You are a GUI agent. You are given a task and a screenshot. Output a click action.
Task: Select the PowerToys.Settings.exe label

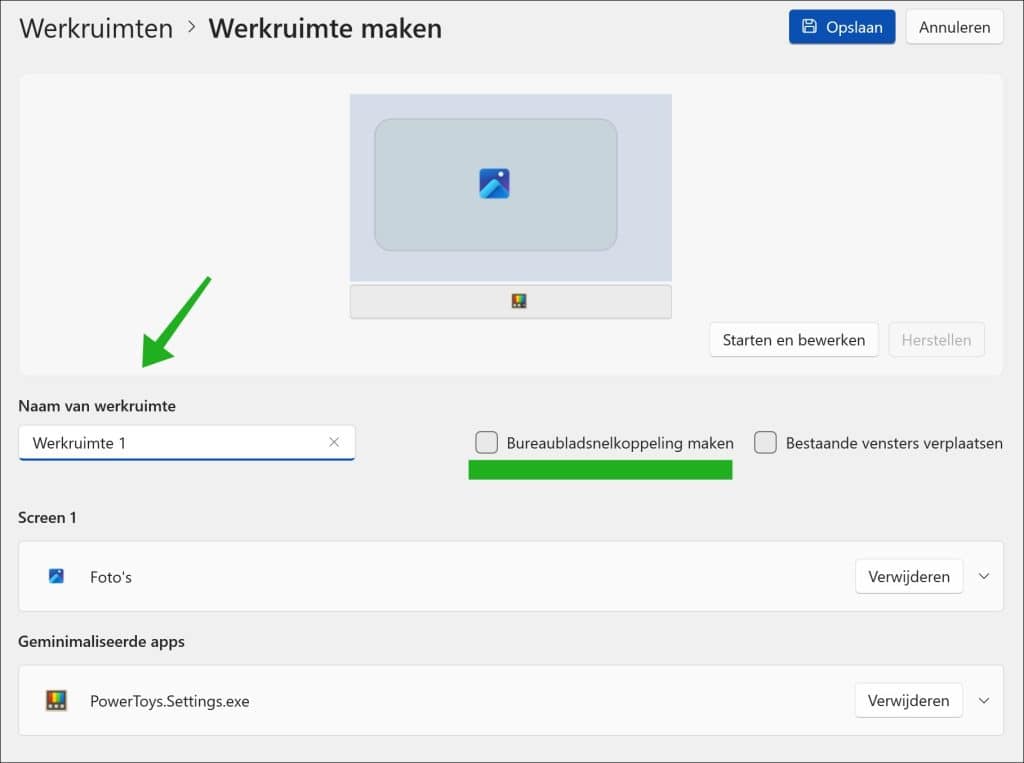(x=170, y=701)
